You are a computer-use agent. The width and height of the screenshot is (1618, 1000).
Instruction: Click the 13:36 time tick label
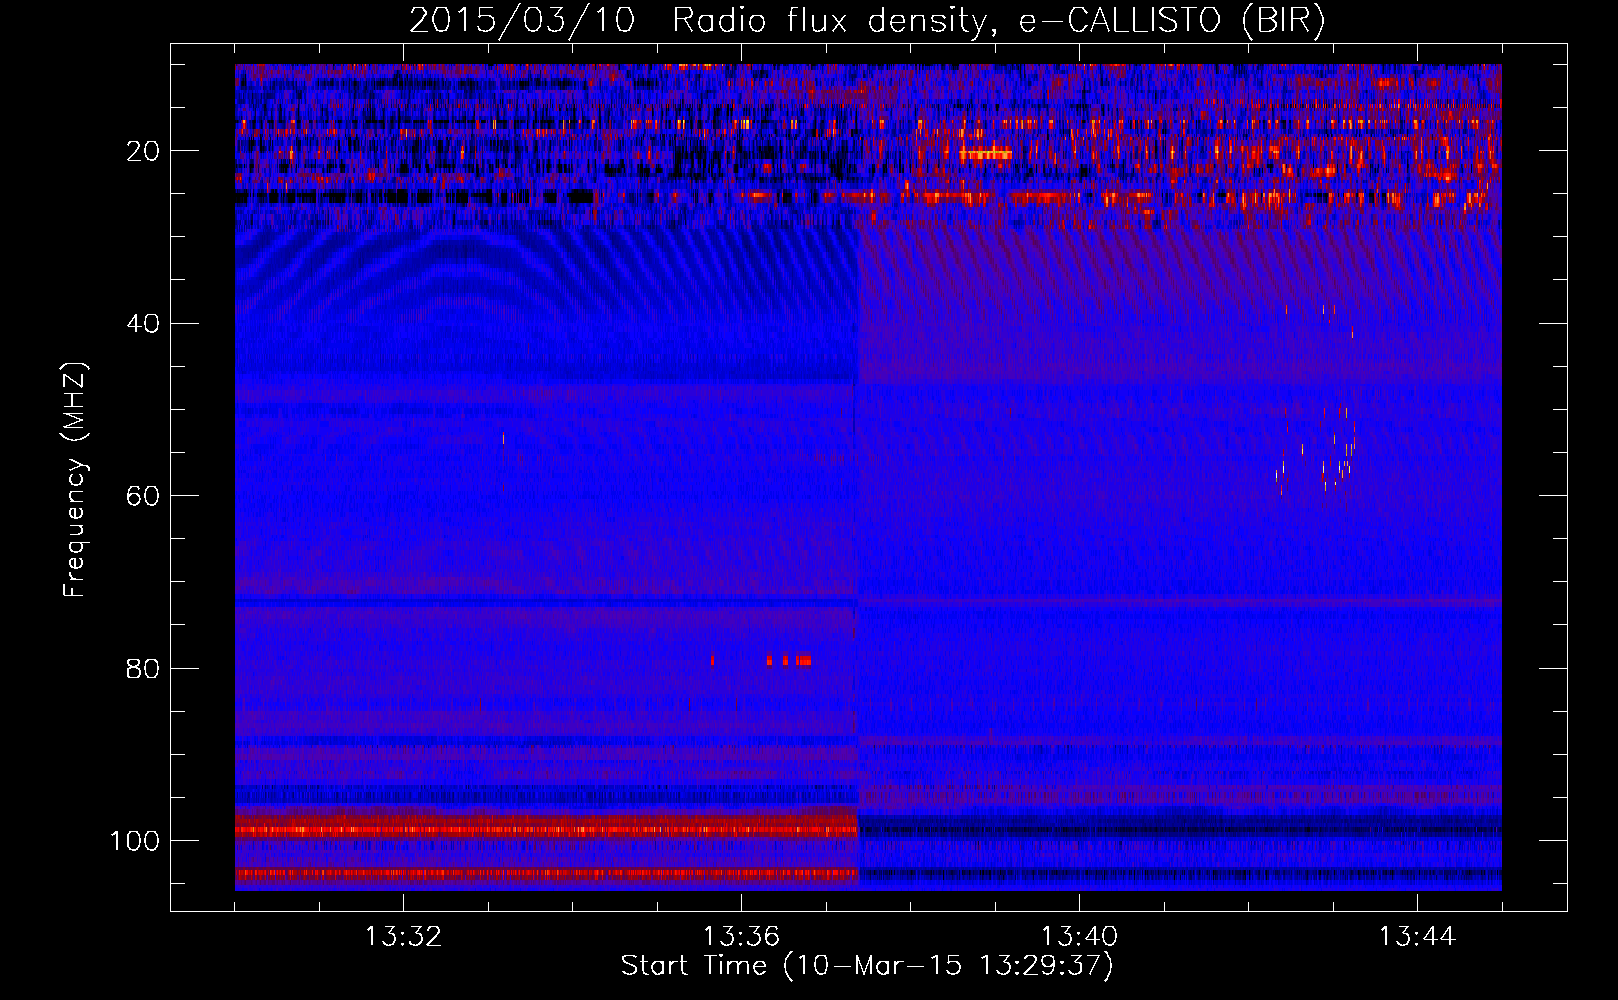point(741,937)
